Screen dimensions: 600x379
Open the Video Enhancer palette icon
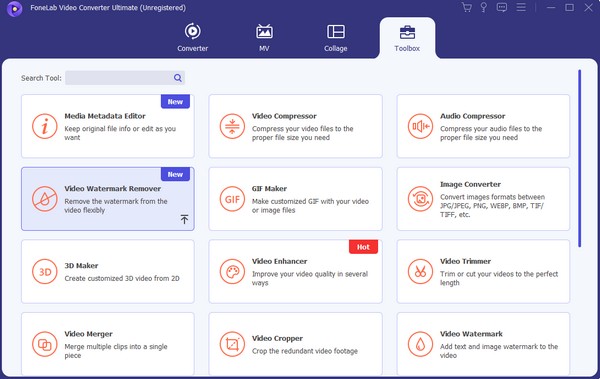tap(232, 272)
